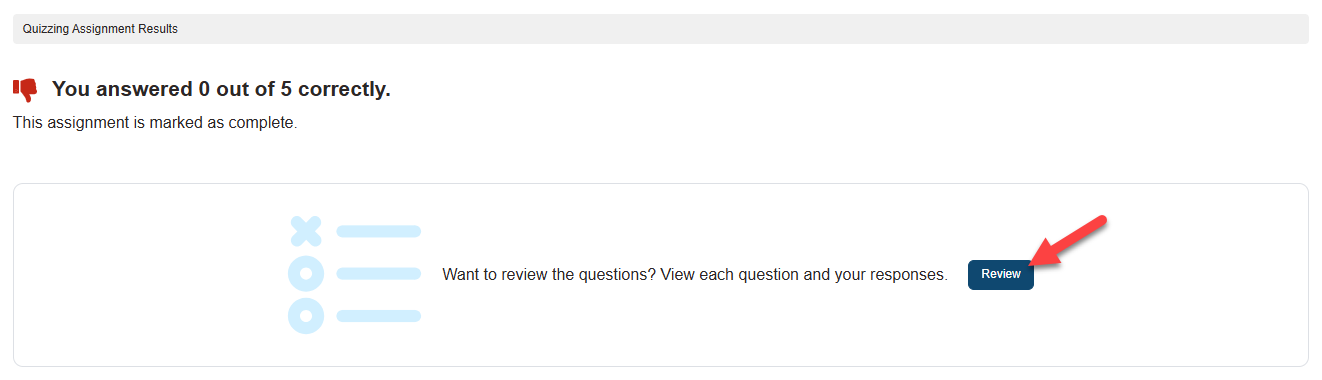The height and width of the screenshot is (380, 1322).
Task: Click the middle light-blue bar in the illustration
Action: point(379,273)
